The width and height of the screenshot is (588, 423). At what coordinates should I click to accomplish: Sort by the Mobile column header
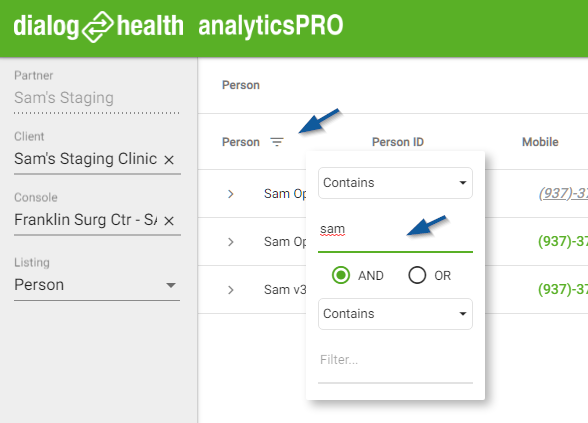click(x=540, y=142)
